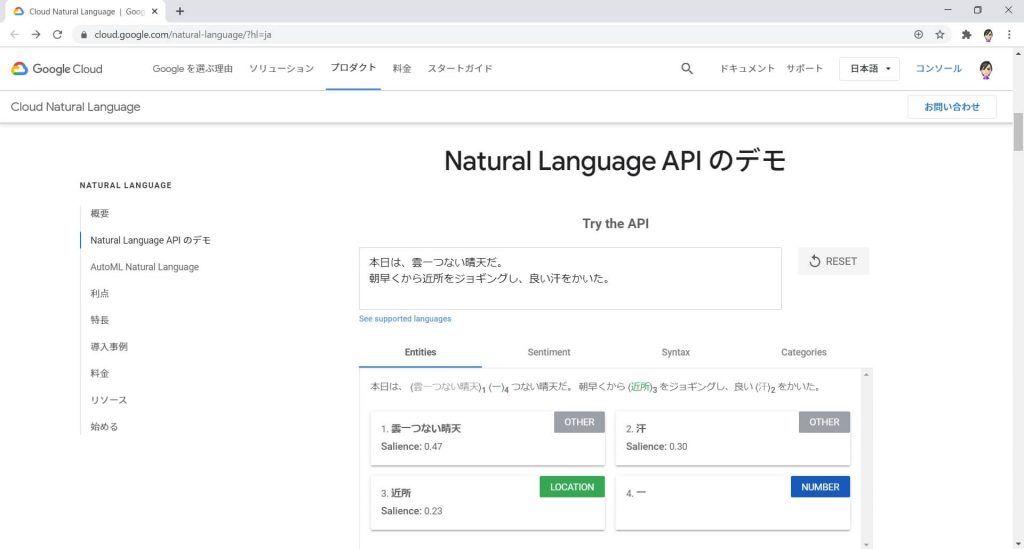Open the zoom indicator icon in address bar
Viewport: 1024px width, 549px height.
click(918, 35)
